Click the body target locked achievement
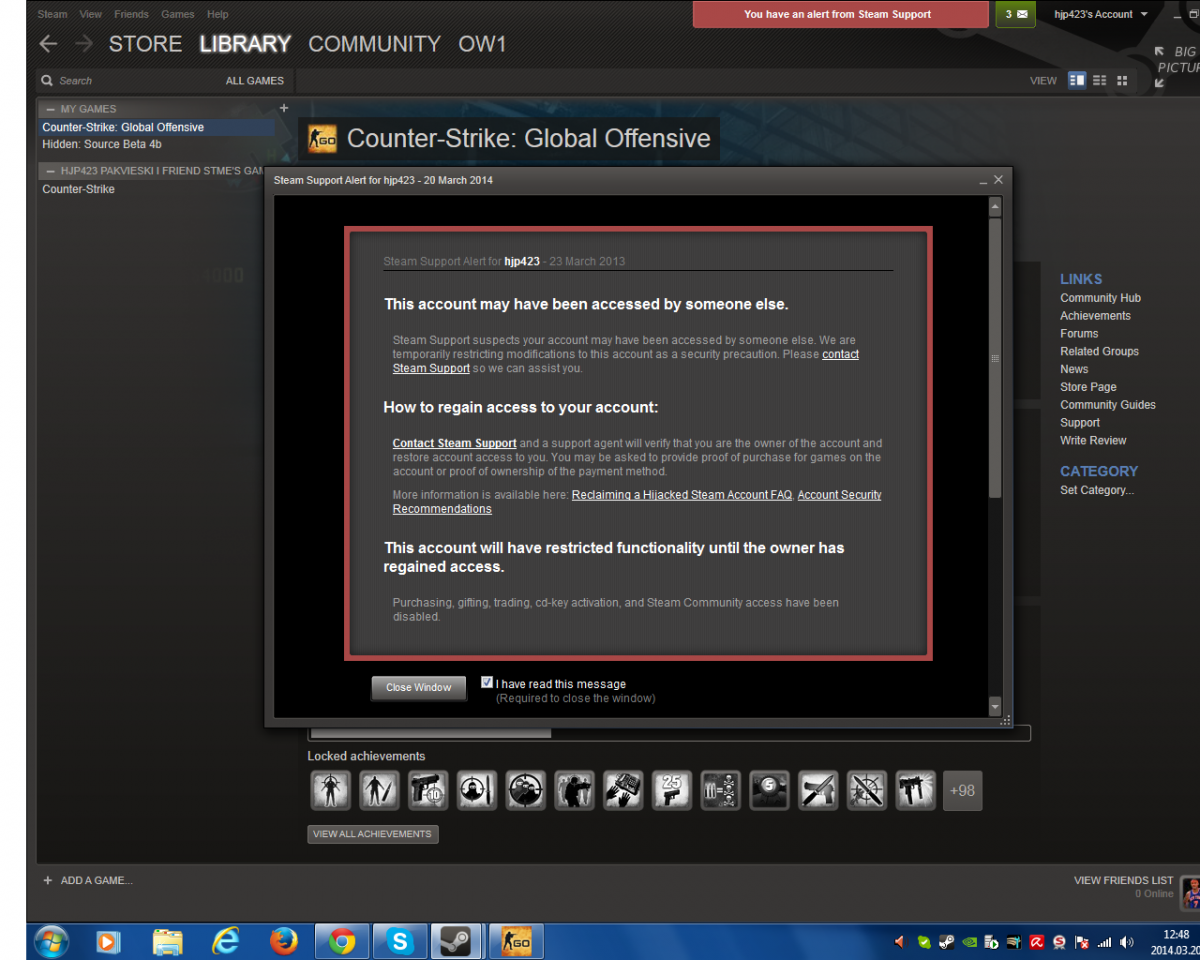1200x960 pixels. 329,790
